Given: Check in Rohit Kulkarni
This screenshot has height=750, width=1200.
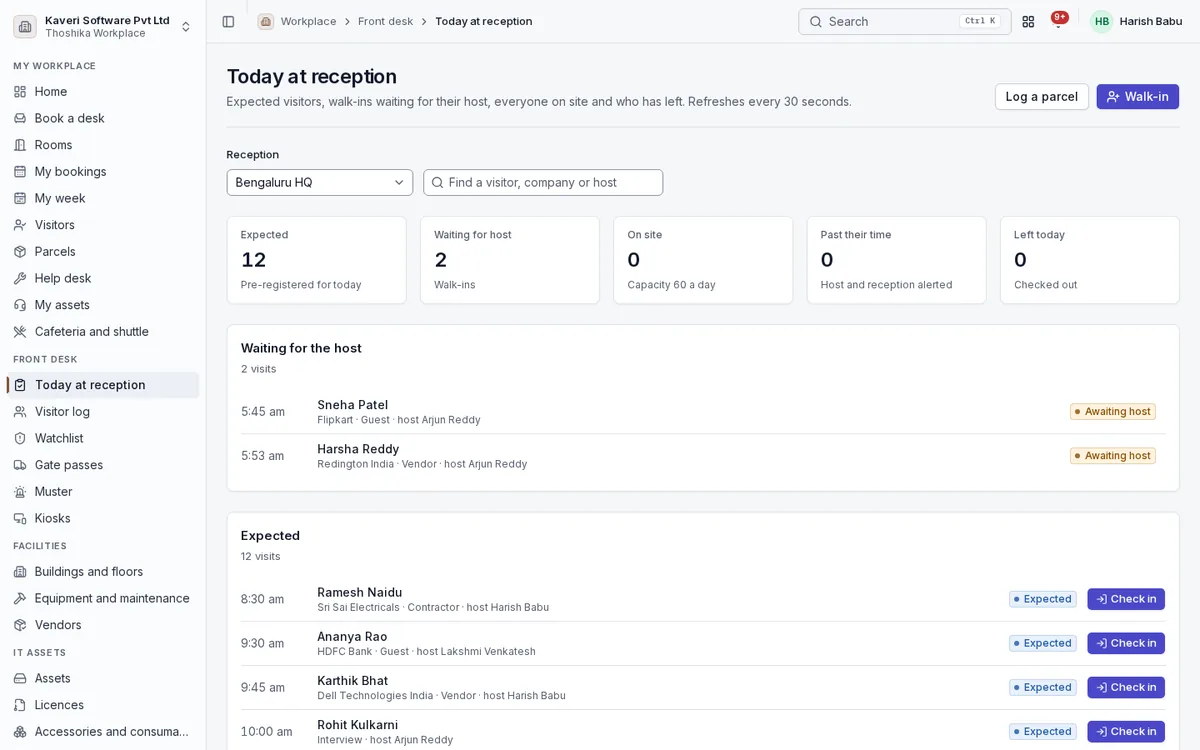Looking at the screenshot, I should (1126, 731).
